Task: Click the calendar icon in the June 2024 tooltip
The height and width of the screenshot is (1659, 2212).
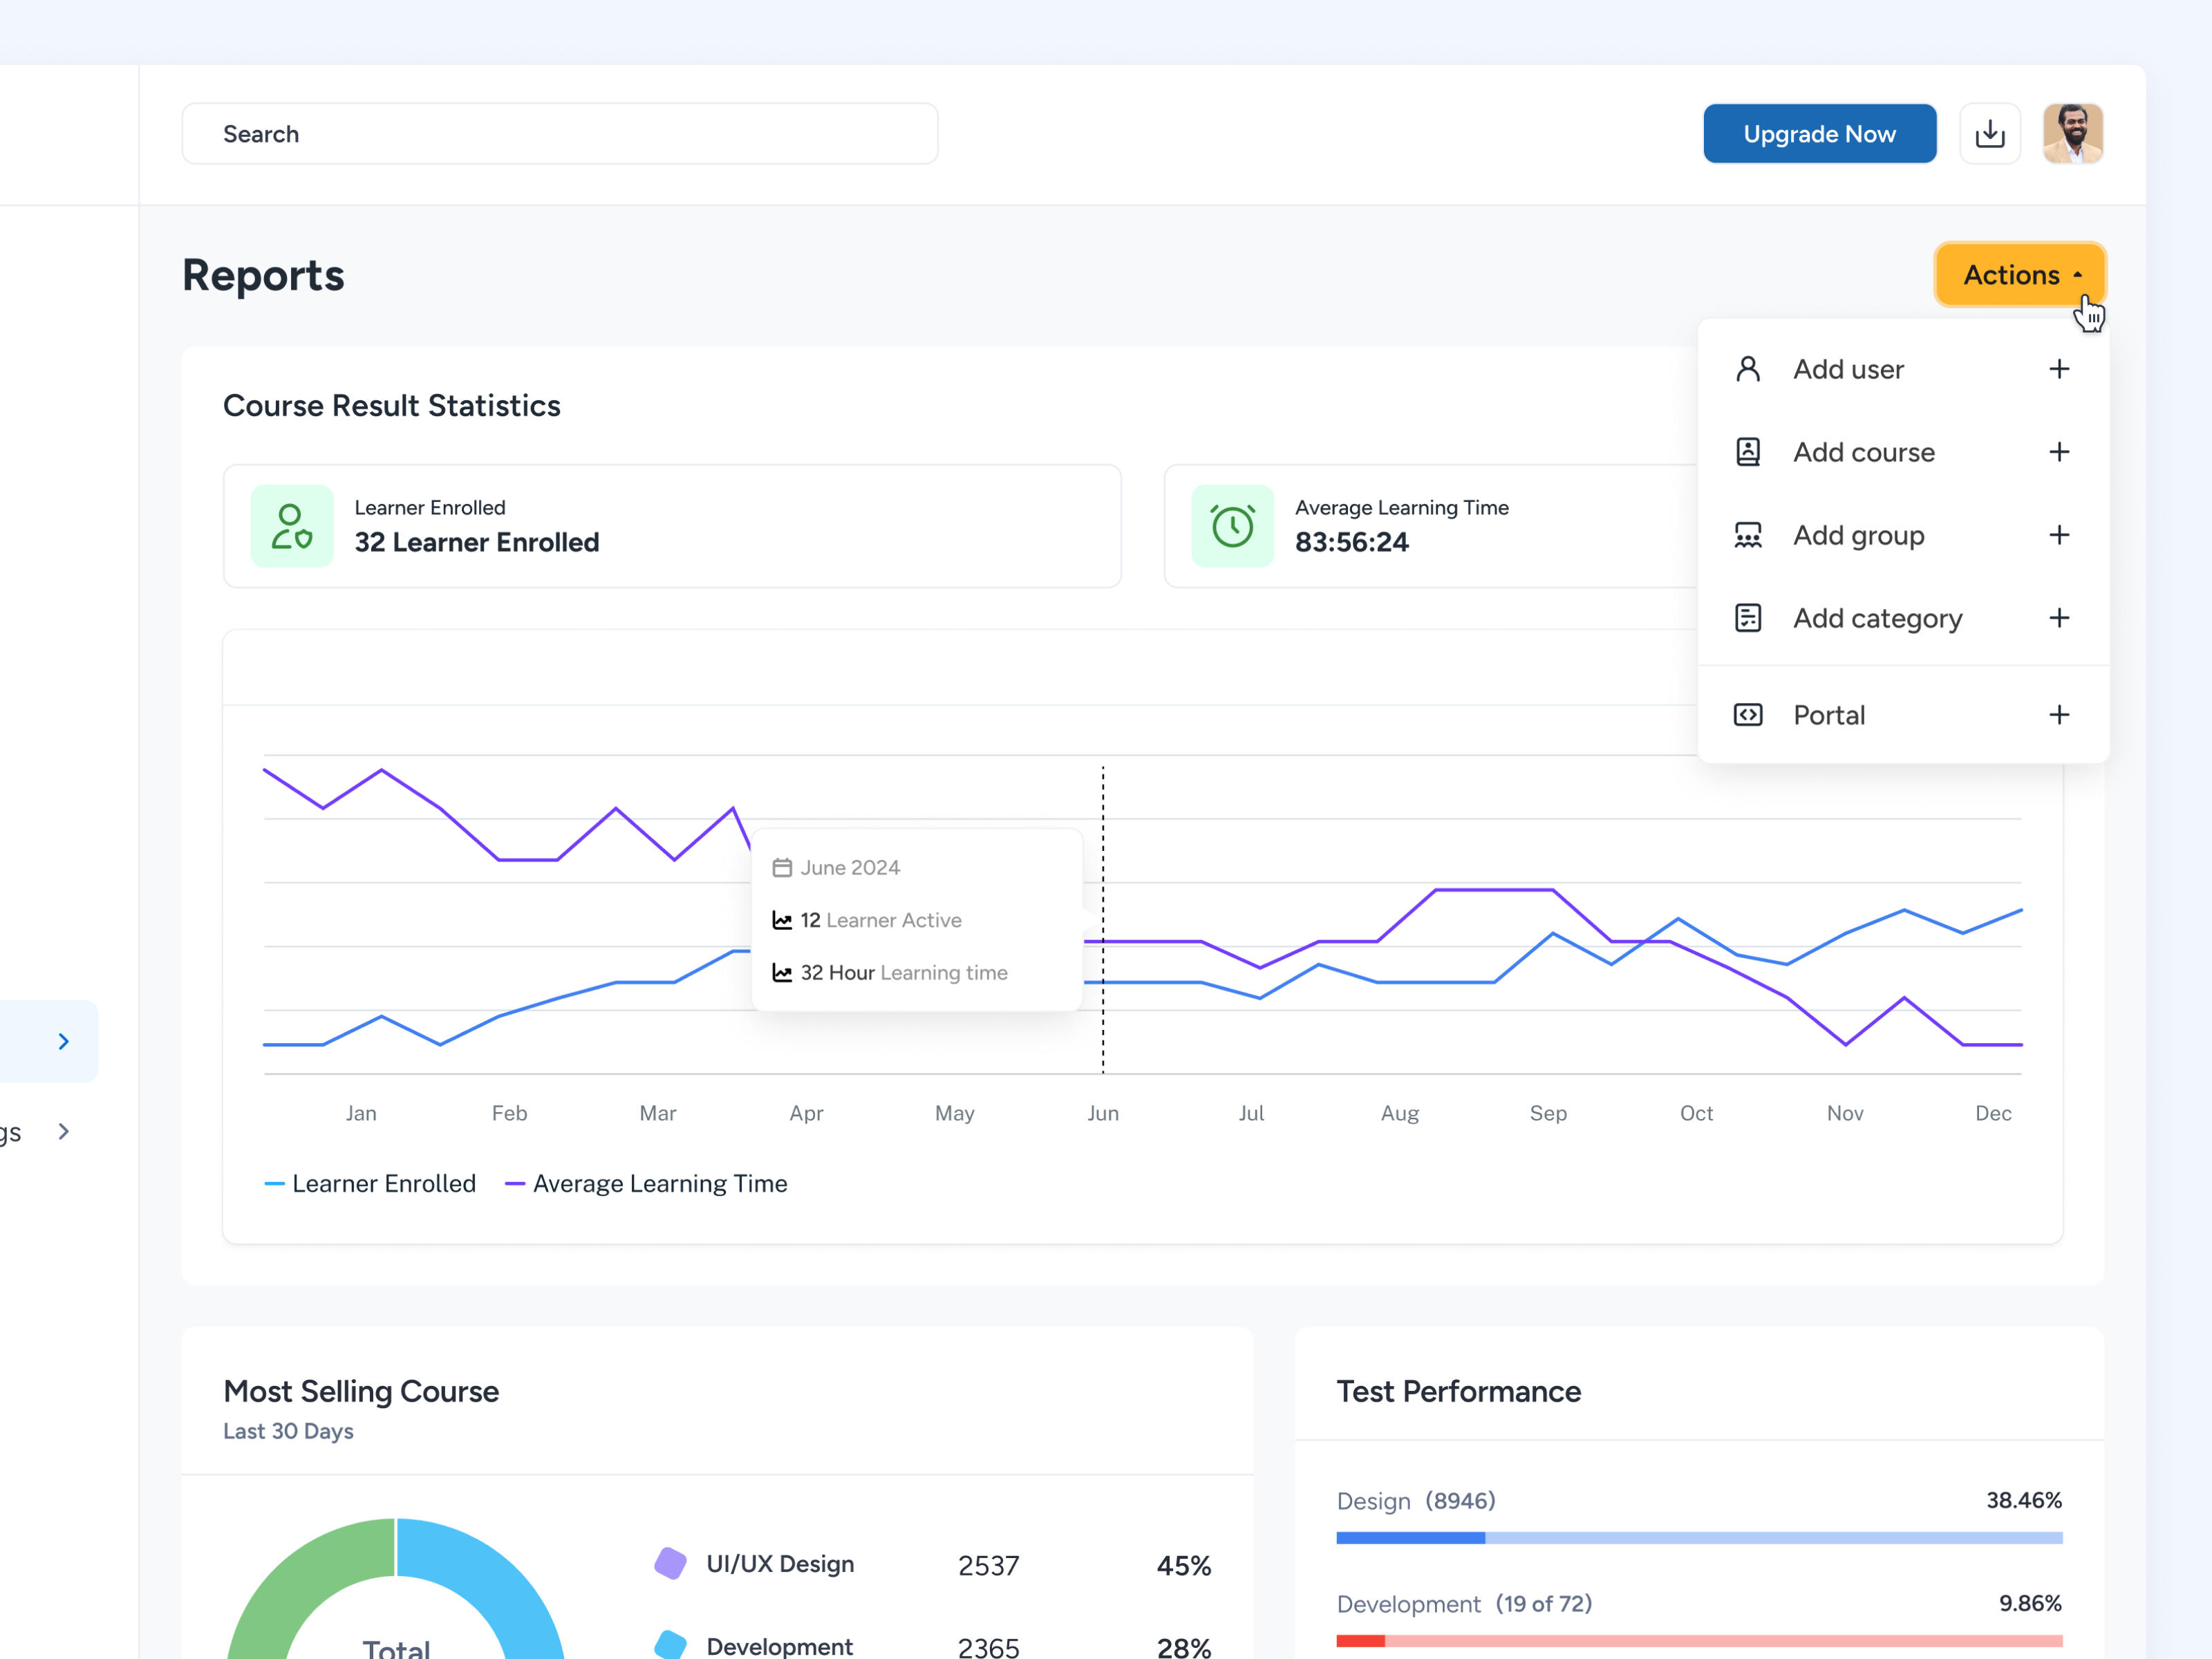Action: coord(784,867)
